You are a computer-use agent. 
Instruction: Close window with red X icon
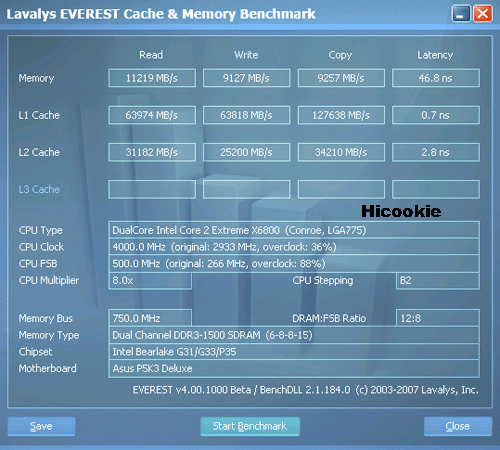(x=483, y=14)
